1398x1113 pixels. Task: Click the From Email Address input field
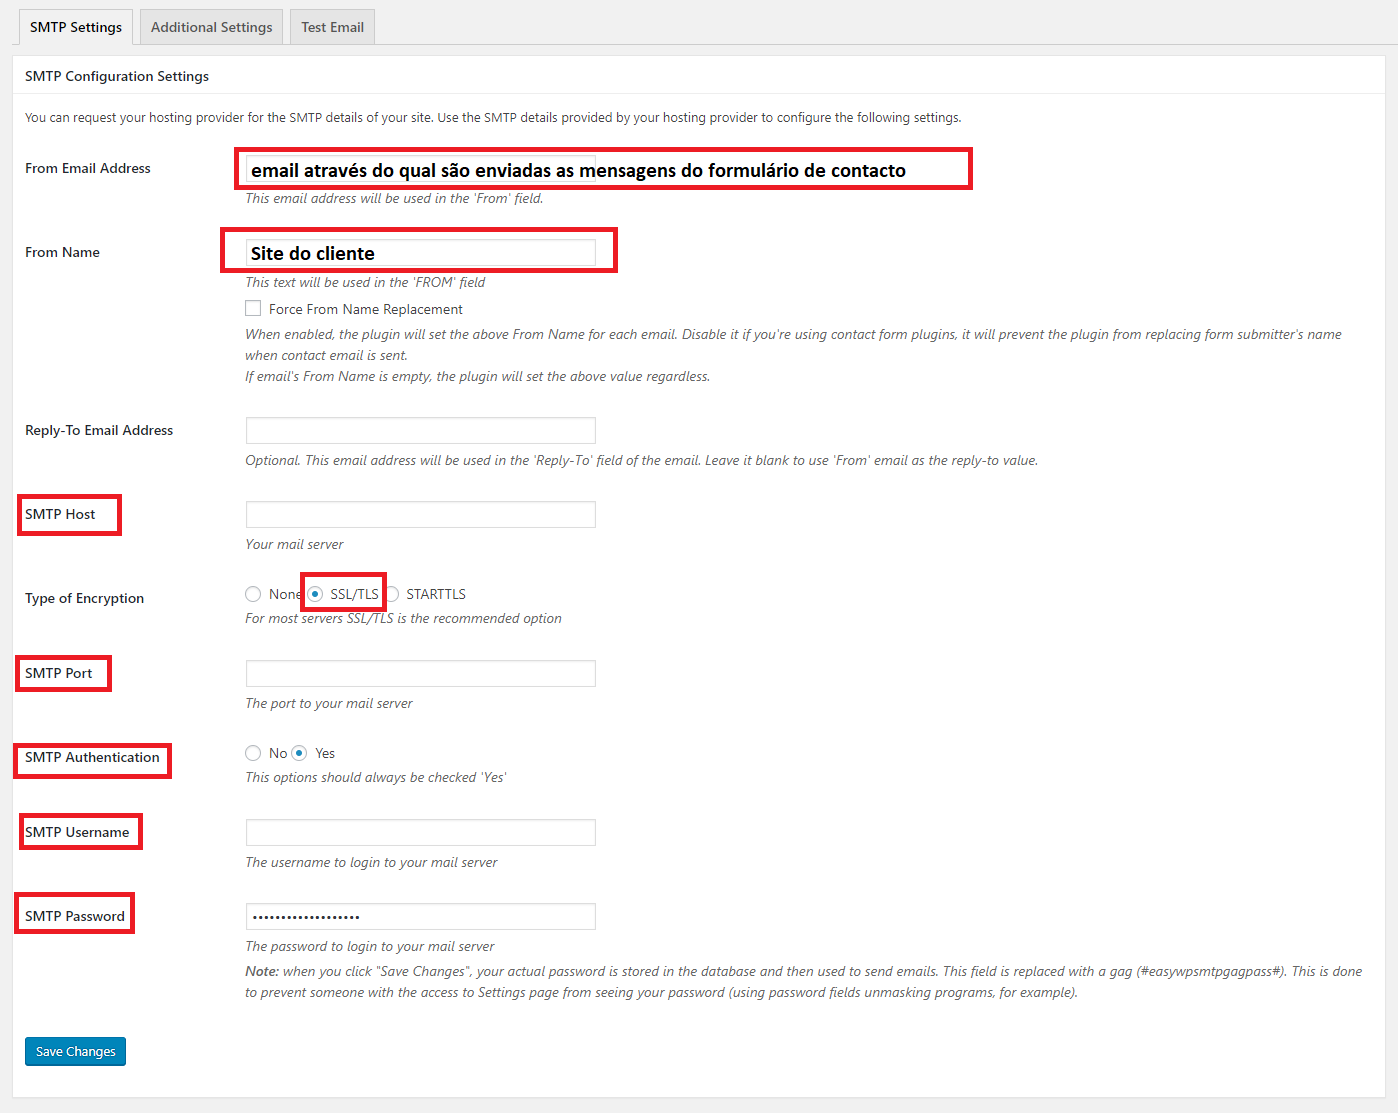pyautogui.click(x=420, y=169)
